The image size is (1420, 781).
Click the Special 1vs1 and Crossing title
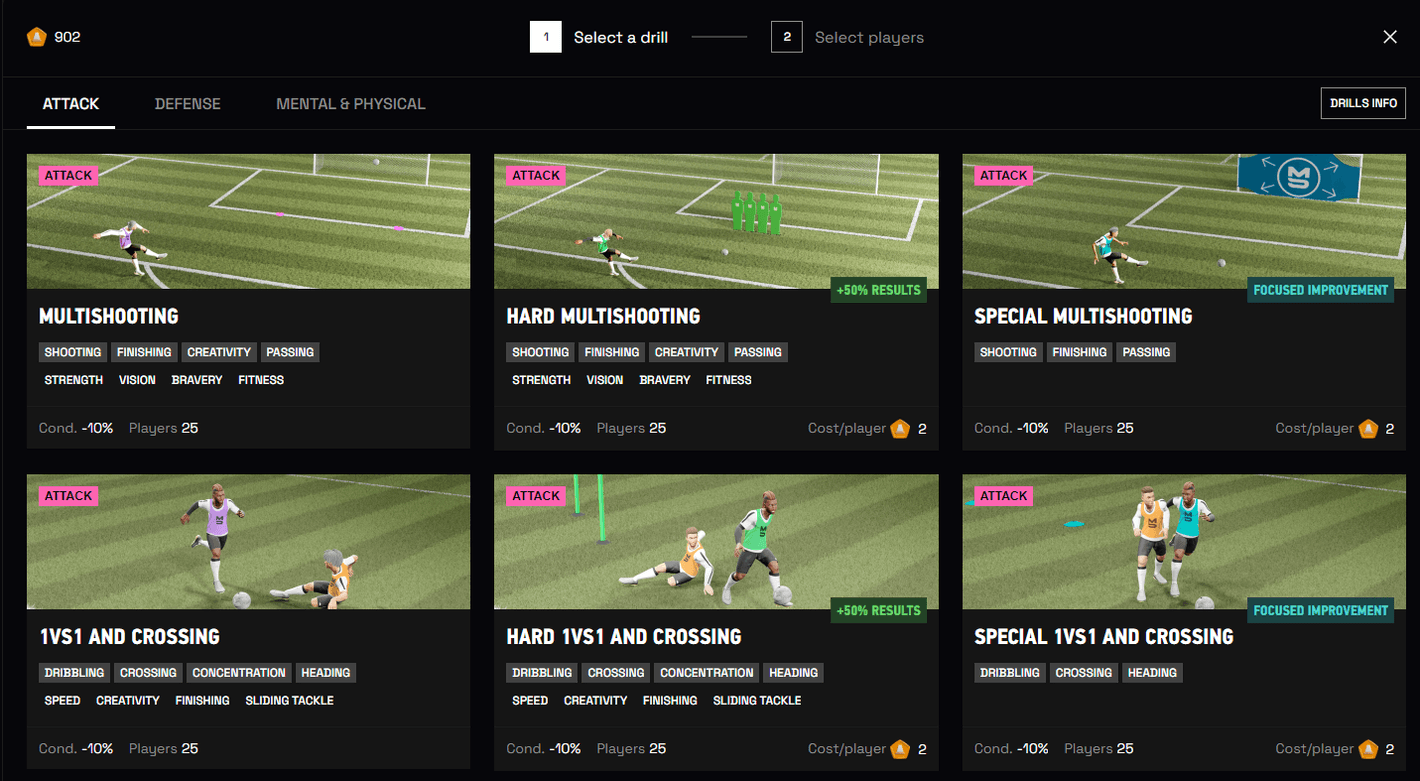(x=1103, y=637)
